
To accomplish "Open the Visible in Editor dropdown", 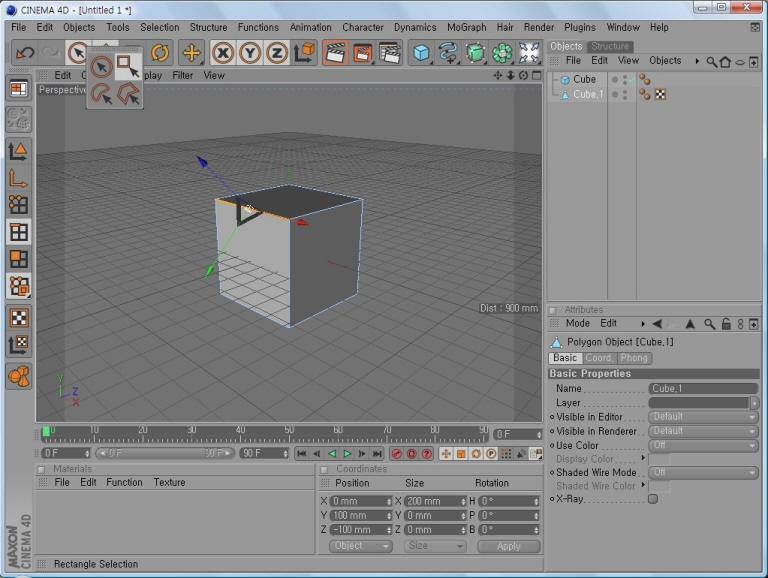I will [703, 417].
